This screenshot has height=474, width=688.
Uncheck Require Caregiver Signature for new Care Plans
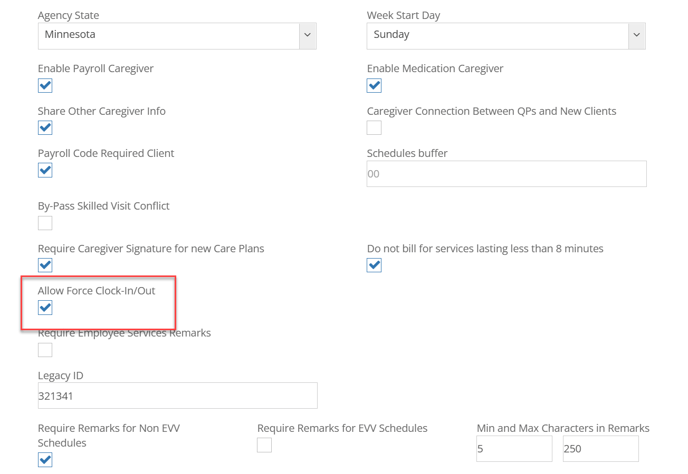click(45, 265)
